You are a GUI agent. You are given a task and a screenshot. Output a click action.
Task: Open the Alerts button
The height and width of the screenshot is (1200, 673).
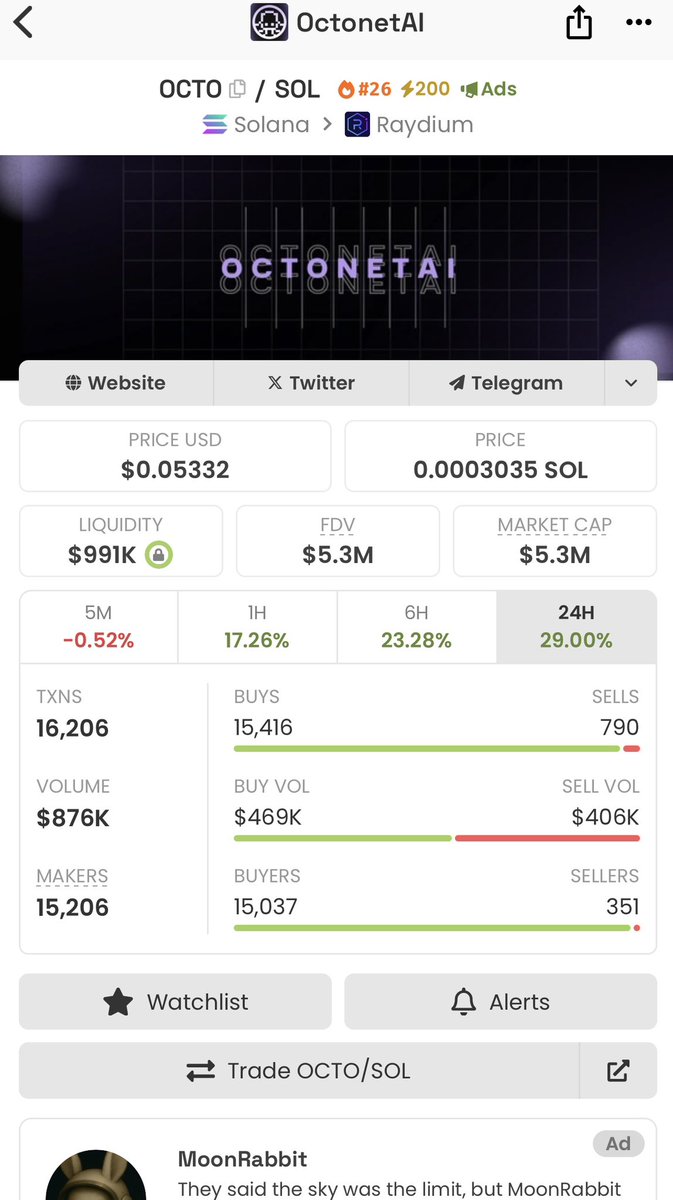(x=501, y=1002)
